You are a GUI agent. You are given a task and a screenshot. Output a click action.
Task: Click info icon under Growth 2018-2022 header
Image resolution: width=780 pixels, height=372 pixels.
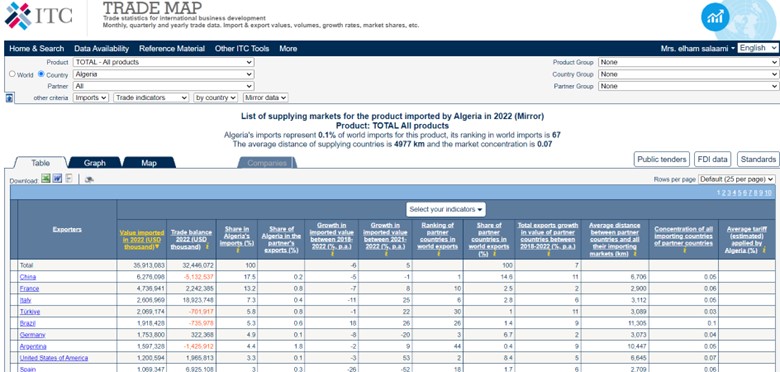pos(332,254)
